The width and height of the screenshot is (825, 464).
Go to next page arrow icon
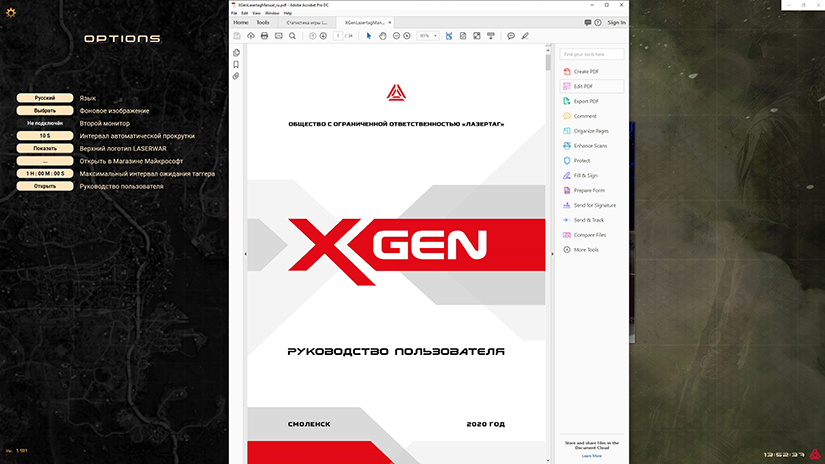[x=323, y=36]
